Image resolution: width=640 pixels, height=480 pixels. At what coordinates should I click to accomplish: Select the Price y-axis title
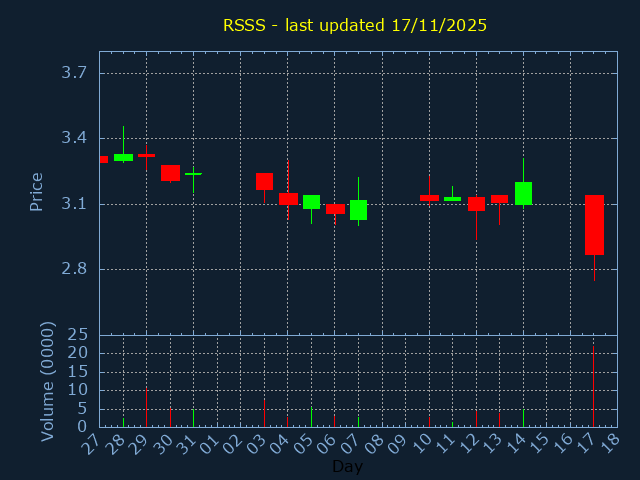37,191
